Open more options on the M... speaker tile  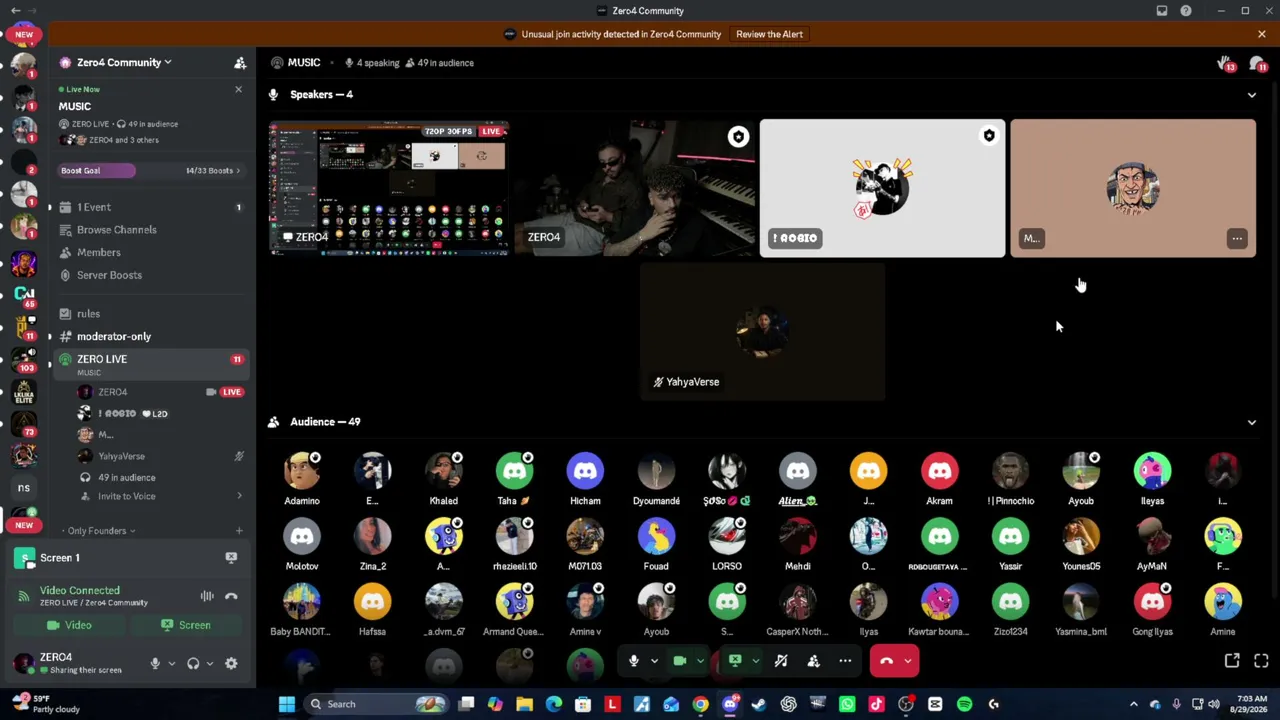point(1237,238)
